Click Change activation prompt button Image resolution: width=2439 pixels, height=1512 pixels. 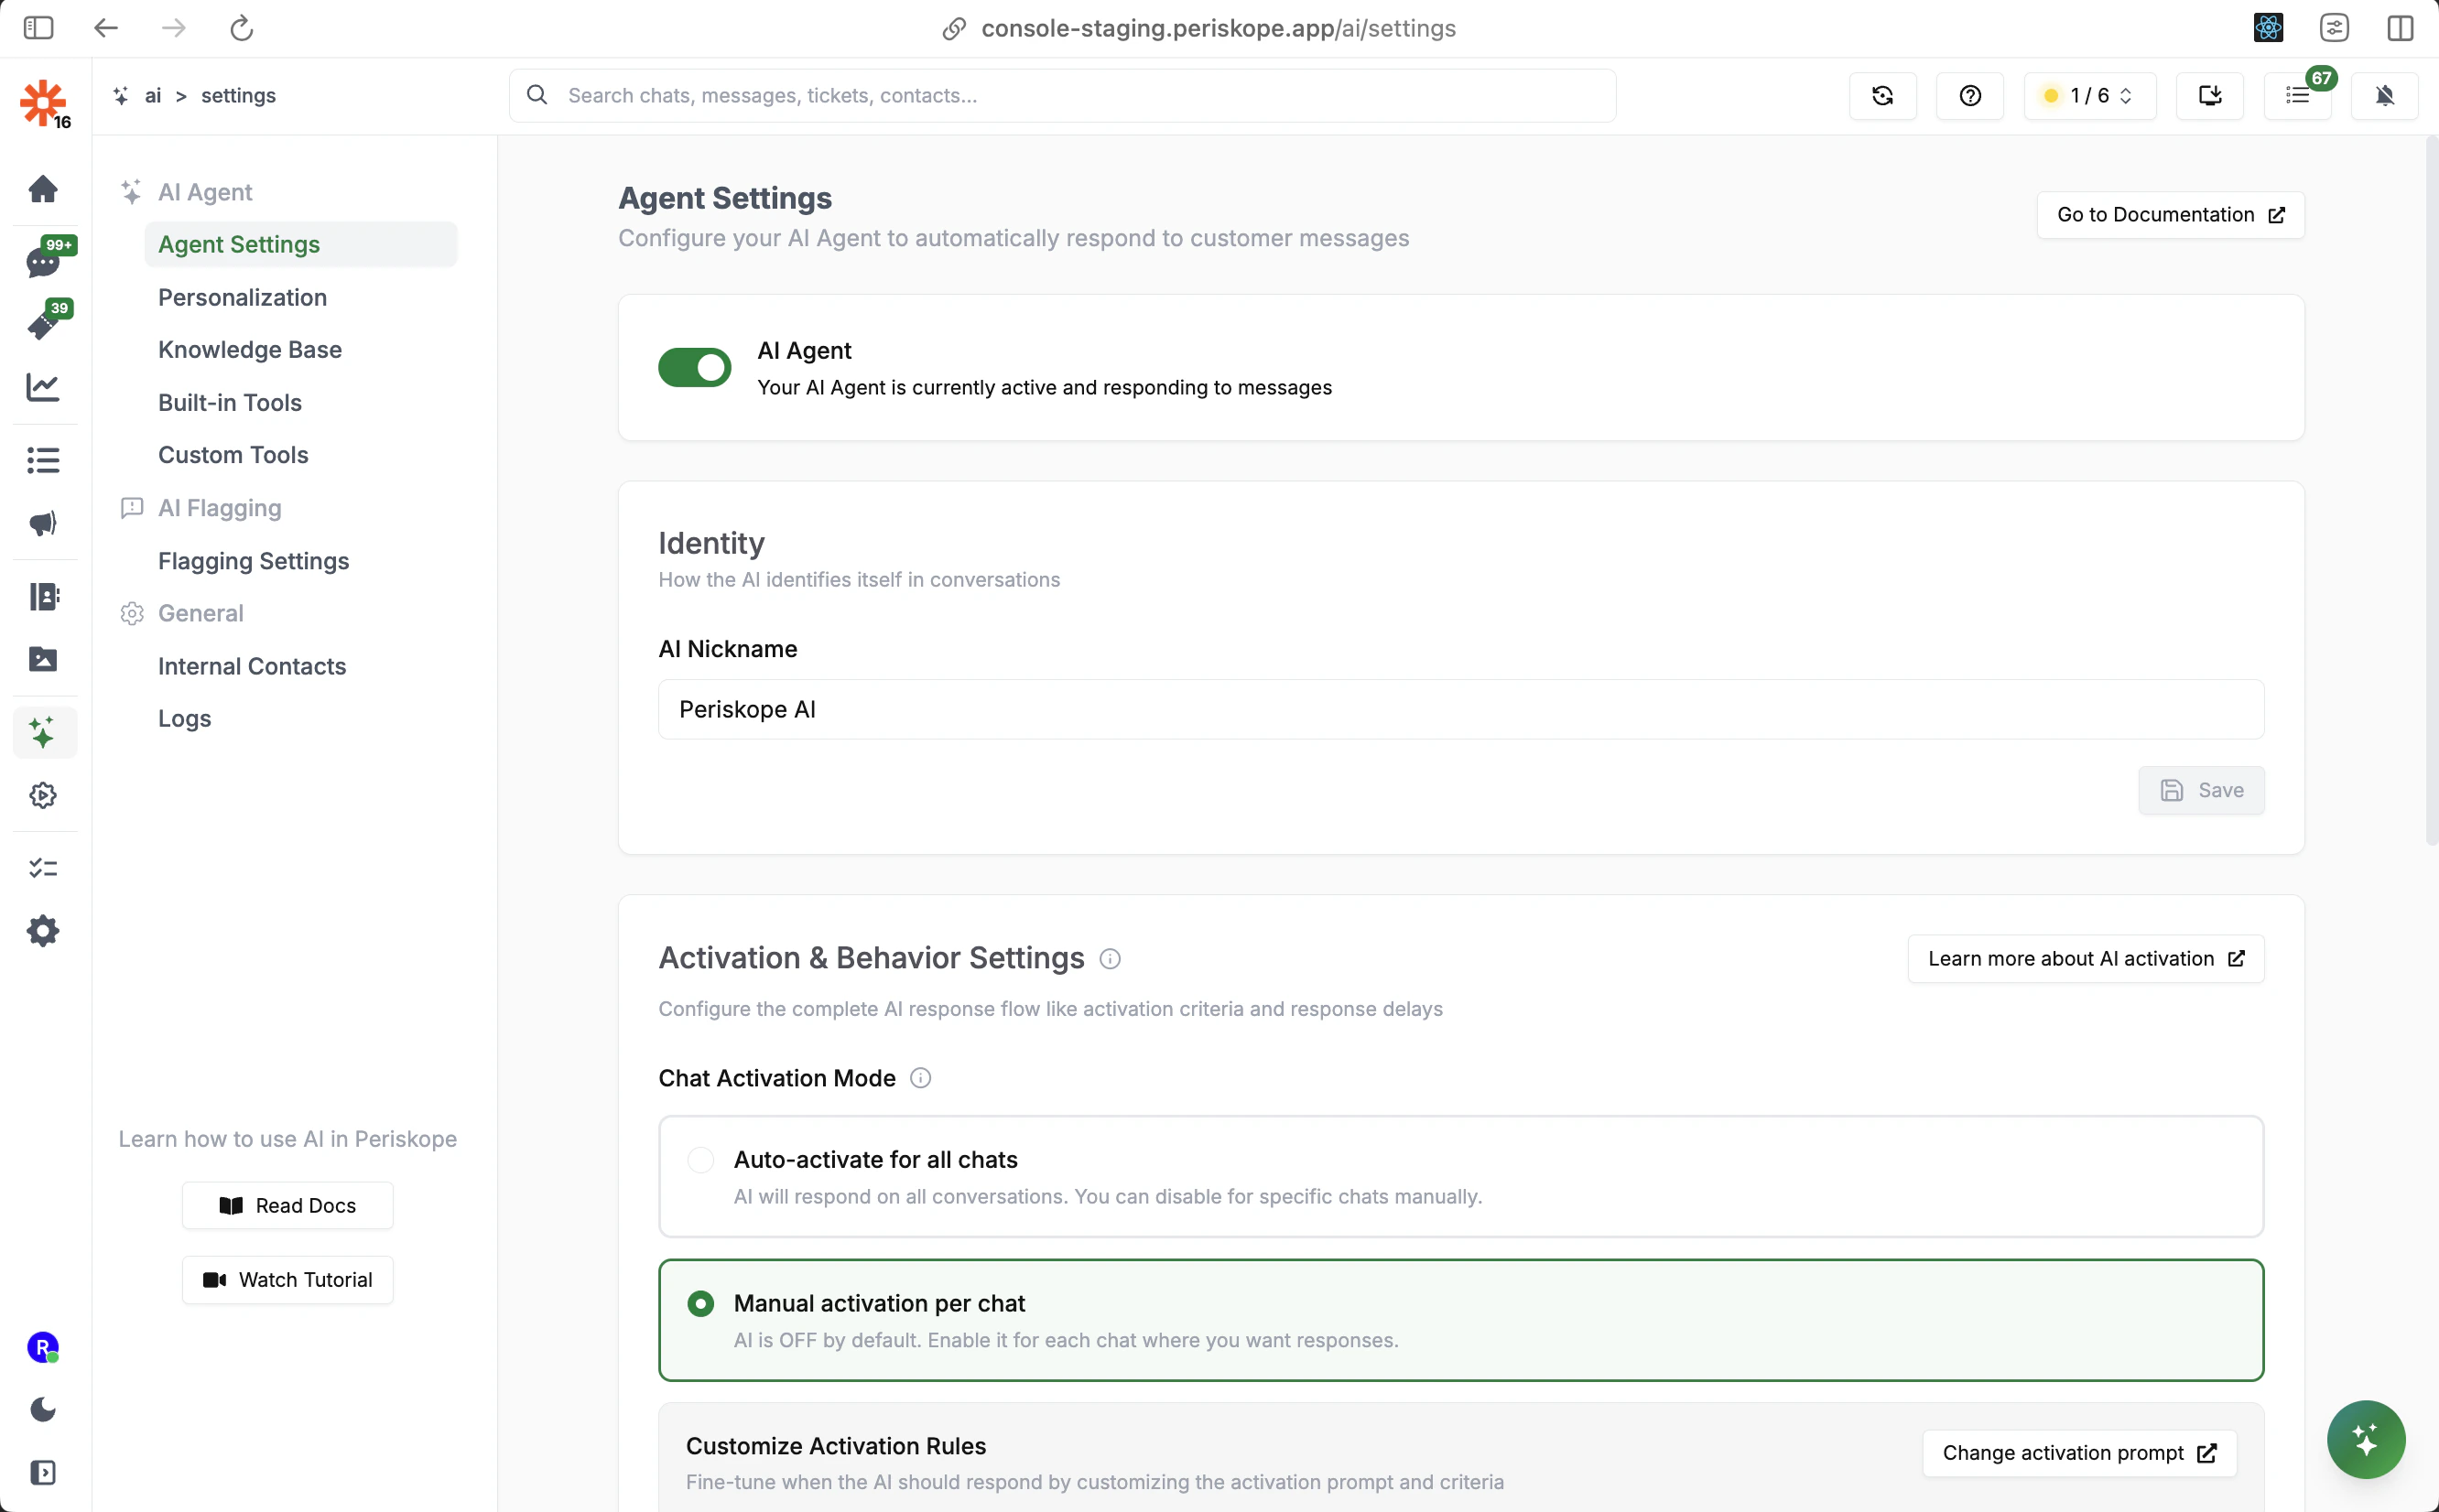click(2078, 1453)
